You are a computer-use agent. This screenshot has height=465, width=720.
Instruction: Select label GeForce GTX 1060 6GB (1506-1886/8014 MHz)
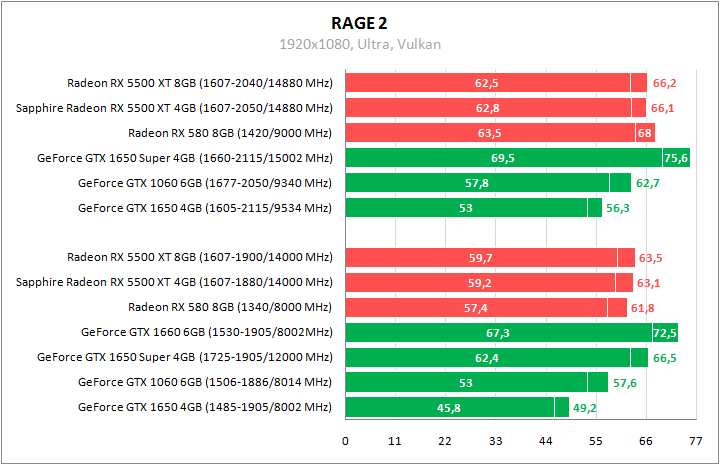[x=205, y=382]
